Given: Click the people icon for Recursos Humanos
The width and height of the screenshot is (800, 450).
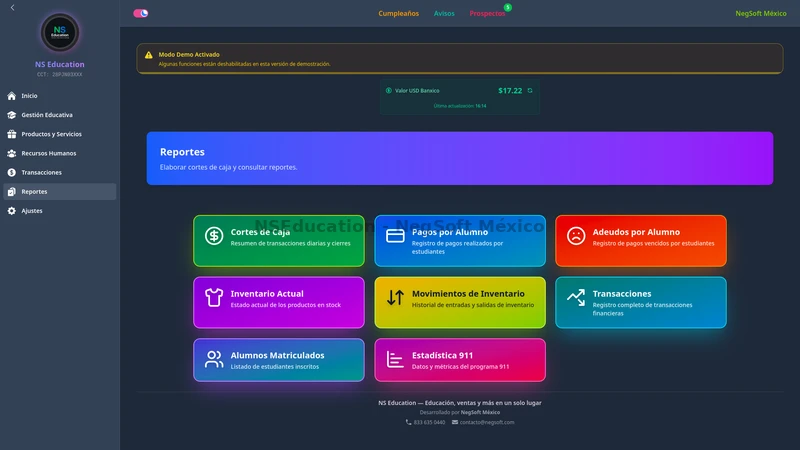Looking at the screenshot, I should 12,153.
